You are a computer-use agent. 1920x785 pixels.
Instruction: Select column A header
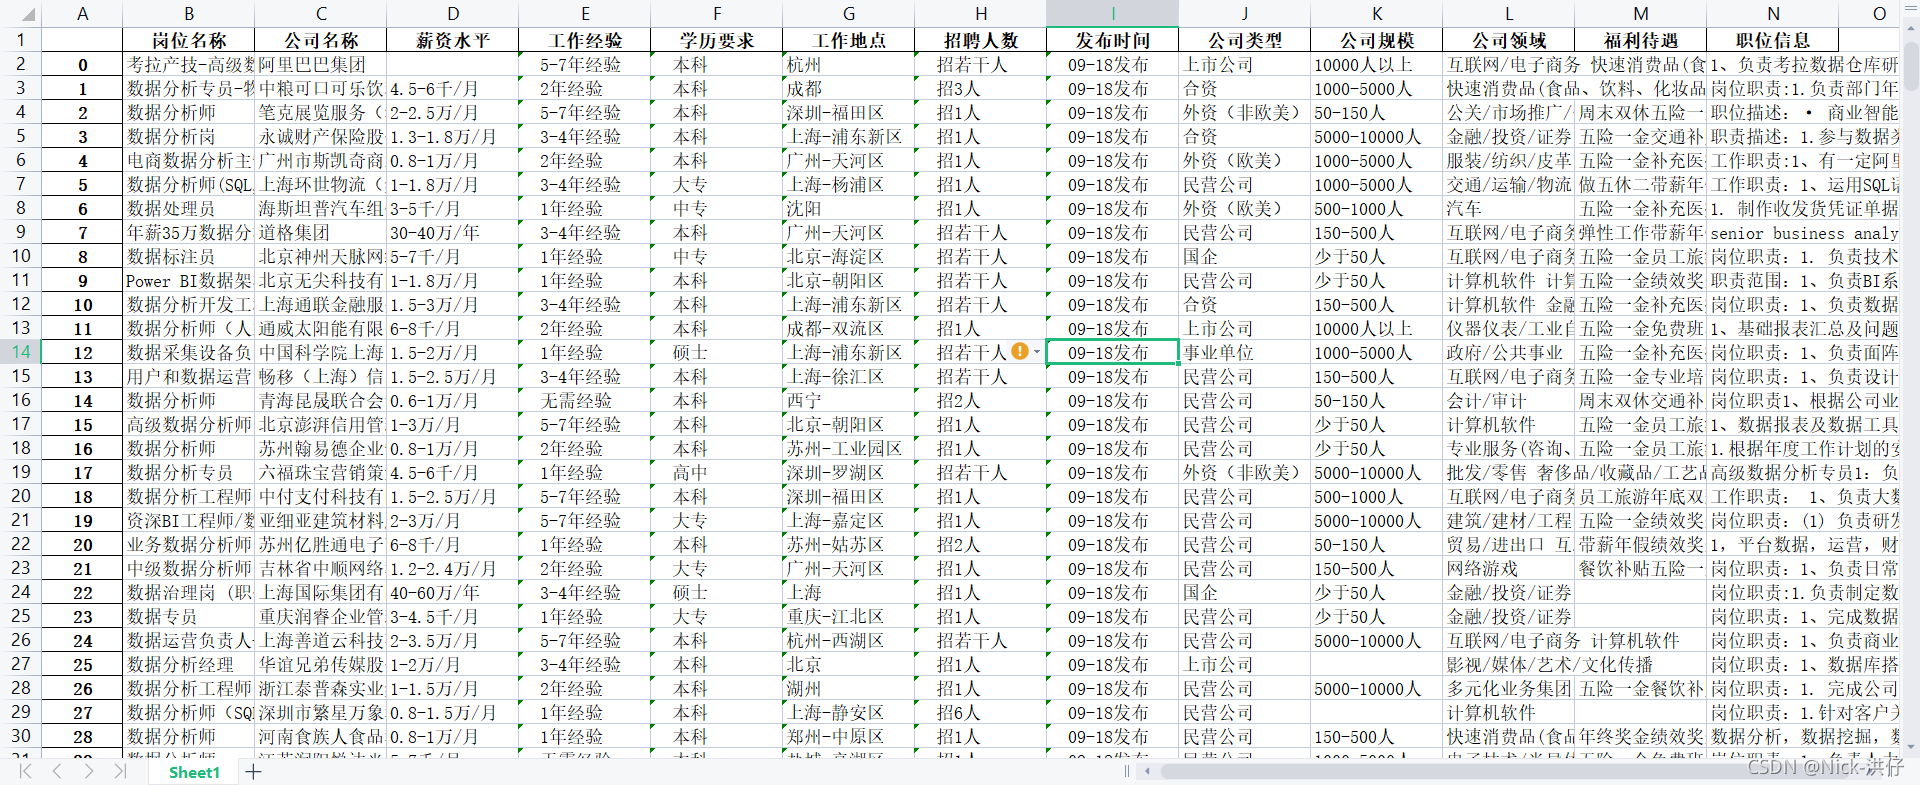pyautogui.click(x=82, y=13)
